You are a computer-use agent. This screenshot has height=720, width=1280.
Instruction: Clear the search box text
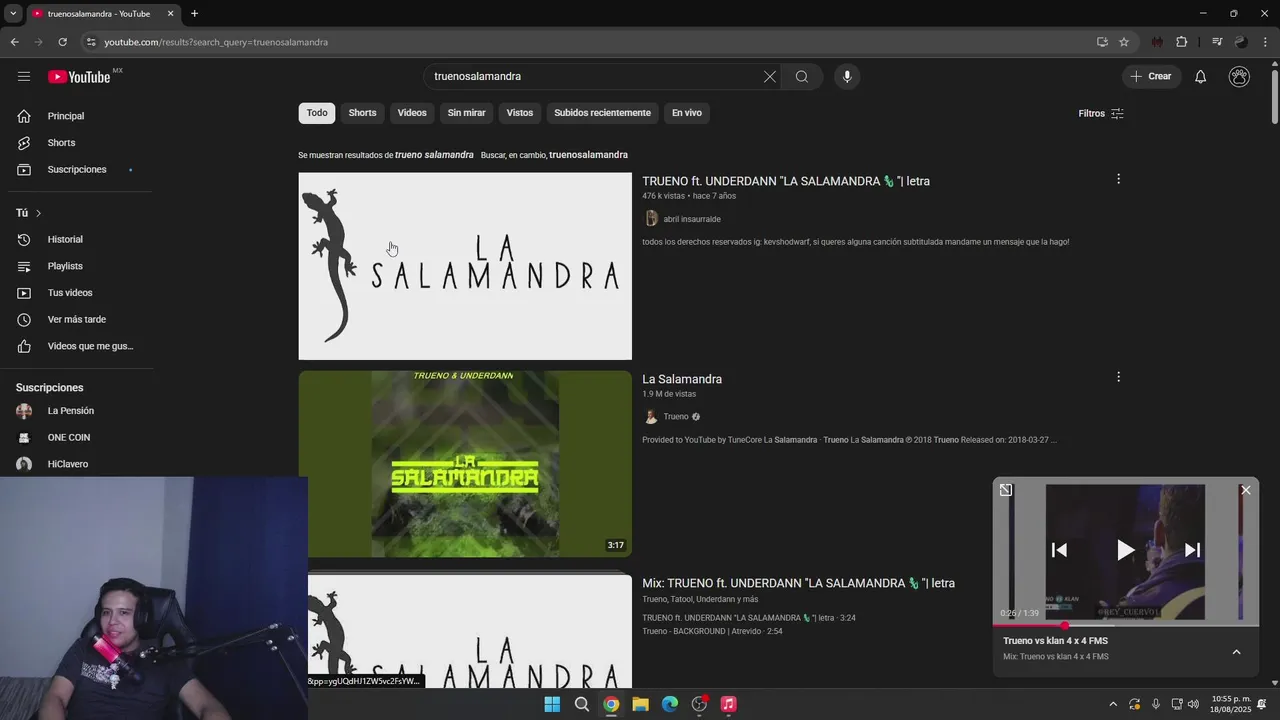(770, 76)
